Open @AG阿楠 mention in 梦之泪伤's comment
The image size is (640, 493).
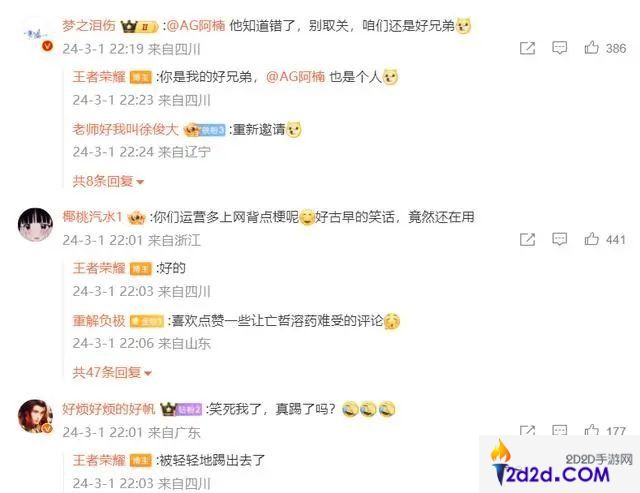(196, 26)
